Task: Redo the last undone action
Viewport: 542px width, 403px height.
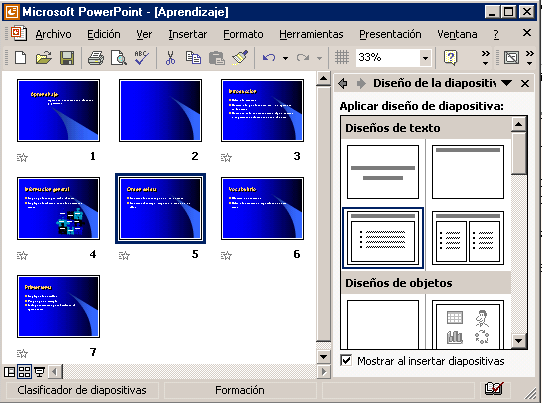Action: [x=303, y=57]
